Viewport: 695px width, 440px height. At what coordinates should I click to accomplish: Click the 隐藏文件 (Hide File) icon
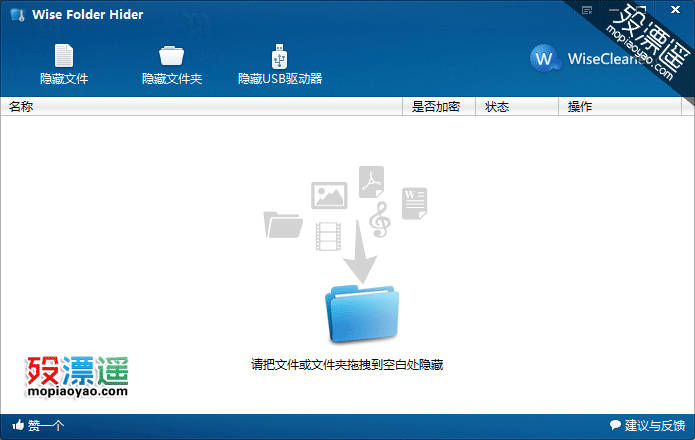click(64, 55)
